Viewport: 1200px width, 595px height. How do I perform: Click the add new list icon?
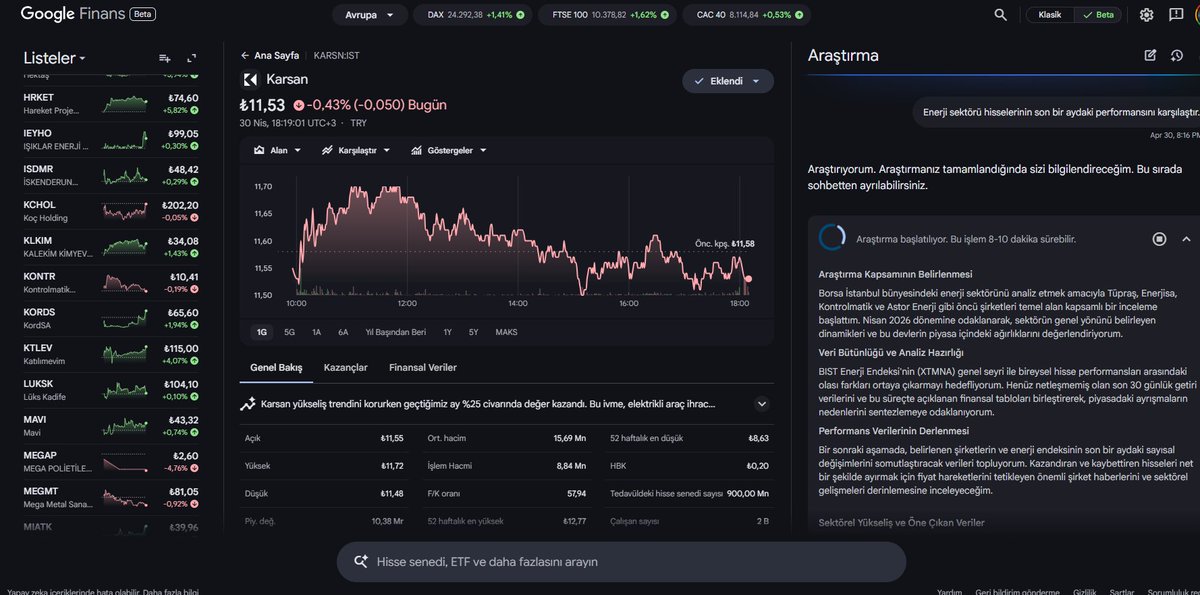tap(165, 59)
